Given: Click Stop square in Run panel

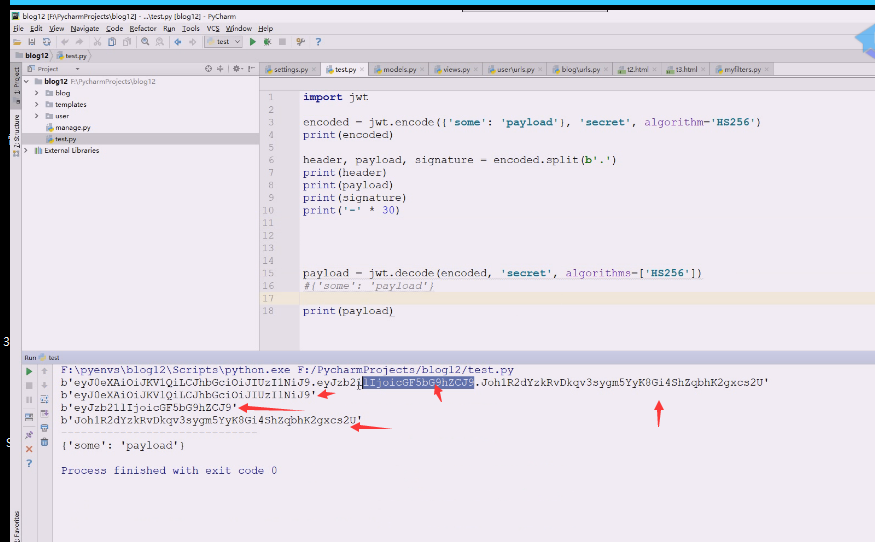Looking at the screenshot, I should tap(29, 386).
